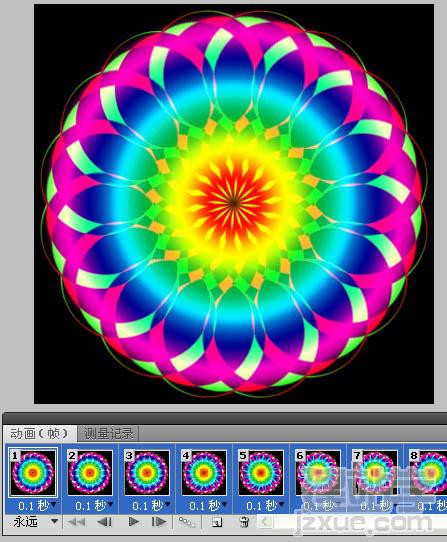Advance to the next animation frame
The height and width of the screenshot is (542, 447).
(x=158, y=521)
